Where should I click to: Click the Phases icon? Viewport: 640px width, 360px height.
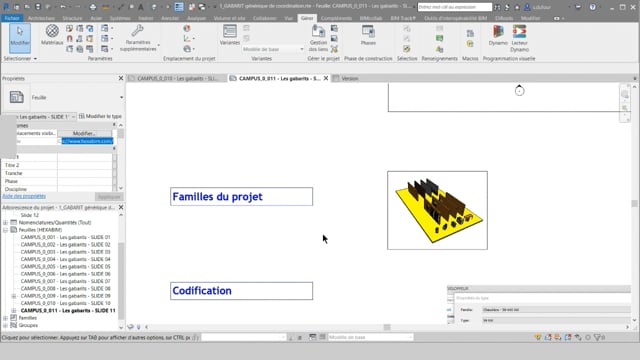tap(368, 35)
